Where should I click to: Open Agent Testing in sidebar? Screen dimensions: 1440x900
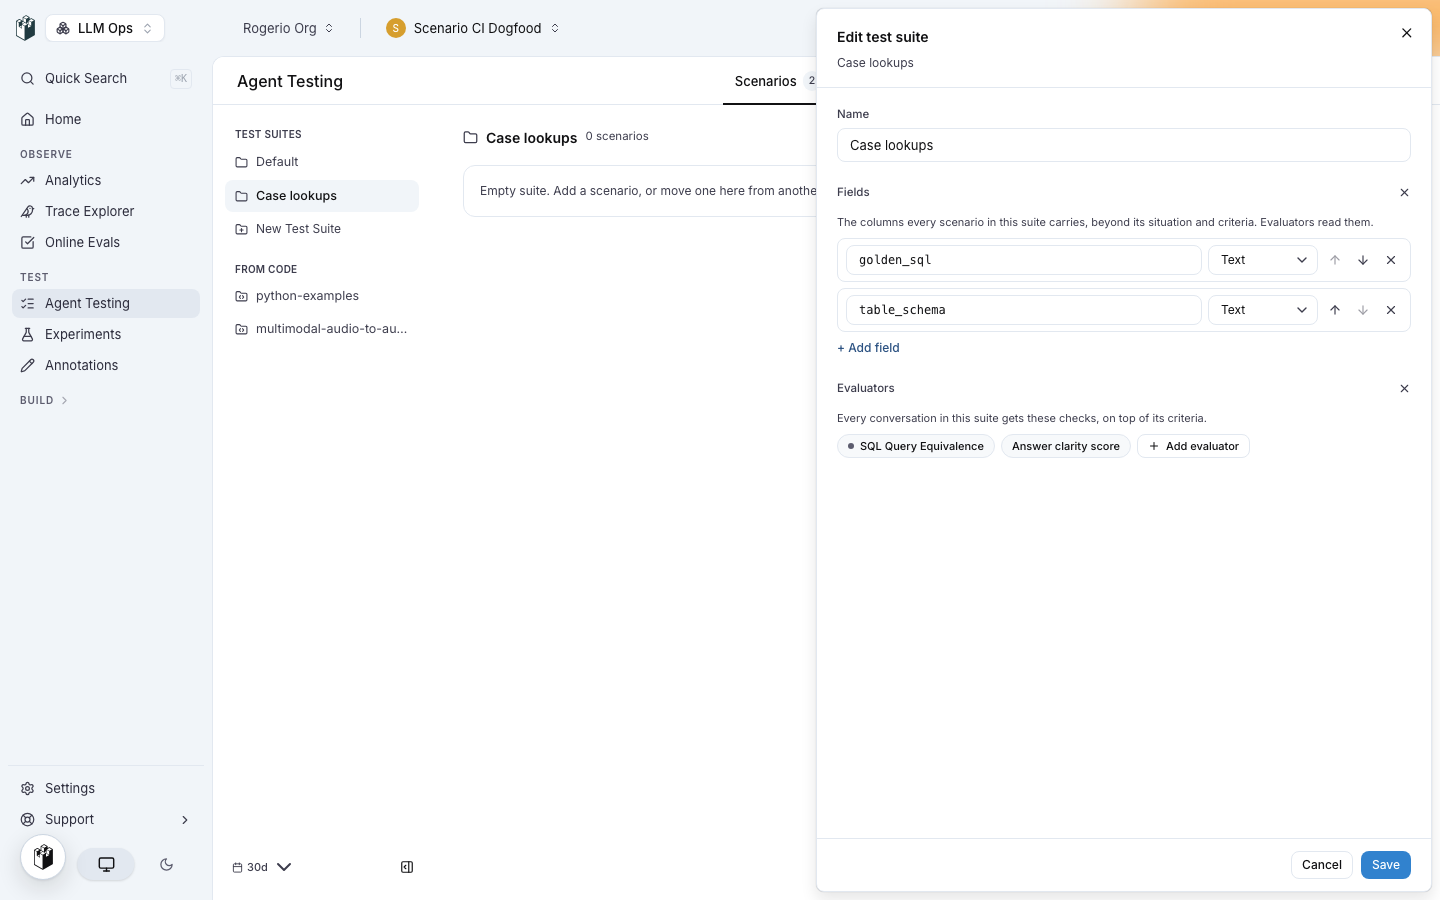(x=106, y=303)
